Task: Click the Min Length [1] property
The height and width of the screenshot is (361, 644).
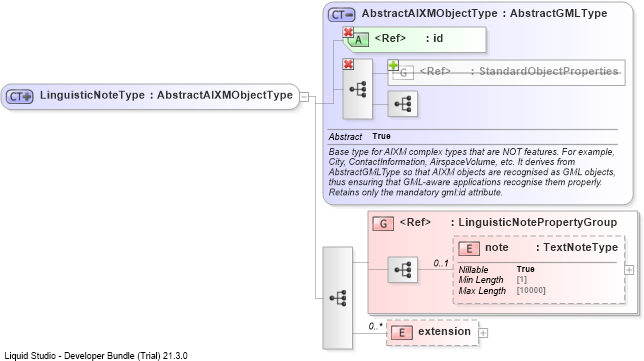Action: (x=492, y=280)
